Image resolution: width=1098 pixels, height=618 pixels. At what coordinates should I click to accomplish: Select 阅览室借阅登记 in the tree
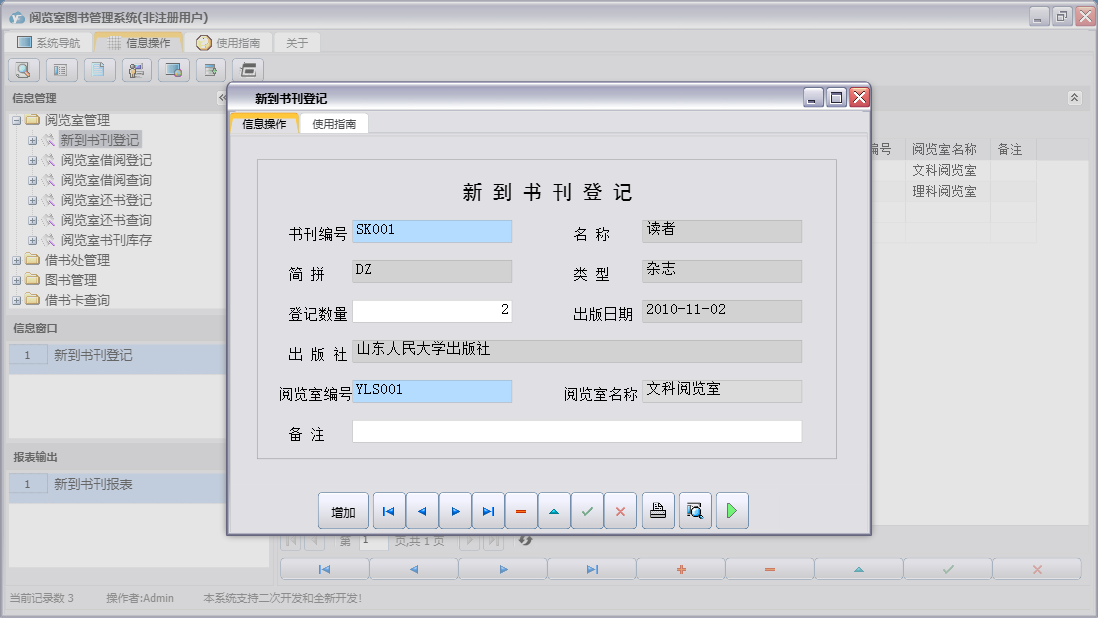click(106, 160)
